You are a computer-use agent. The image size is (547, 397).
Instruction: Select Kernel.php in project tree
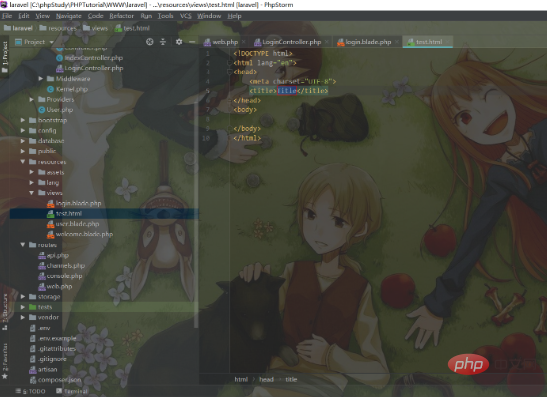pos(67,89)
